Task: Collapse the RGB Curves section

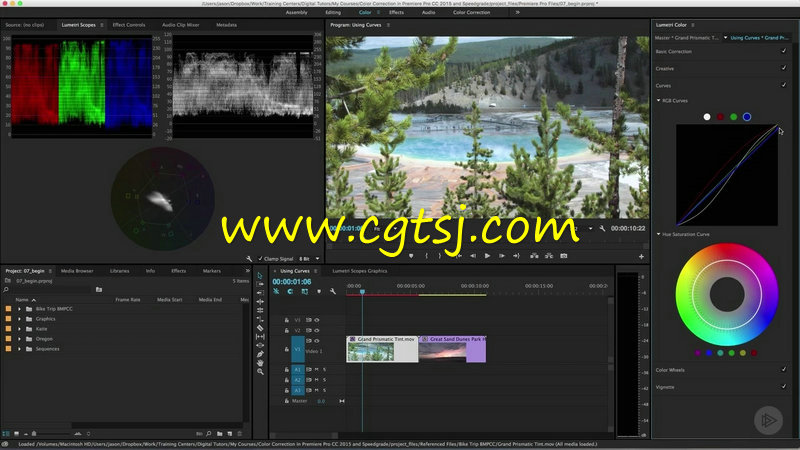Action: (658, 101)
